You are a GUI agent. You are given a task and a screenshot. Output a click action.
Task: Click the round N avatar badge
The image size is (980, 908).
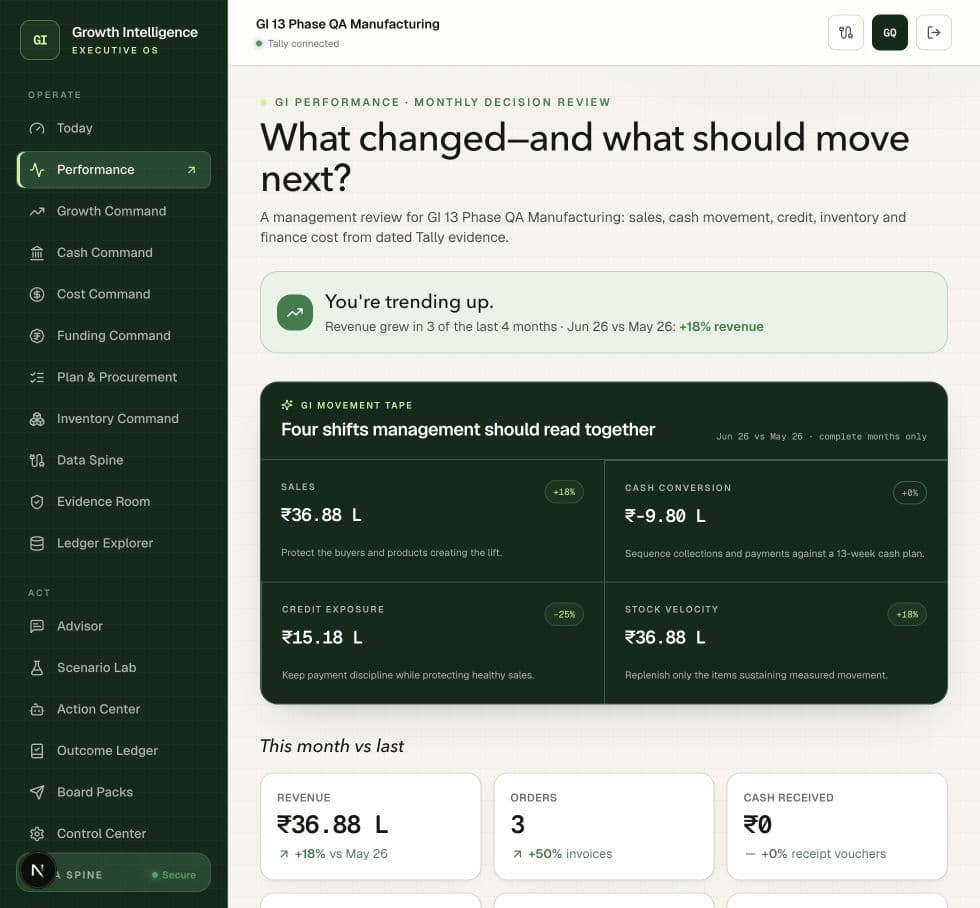tap(38, 871)
